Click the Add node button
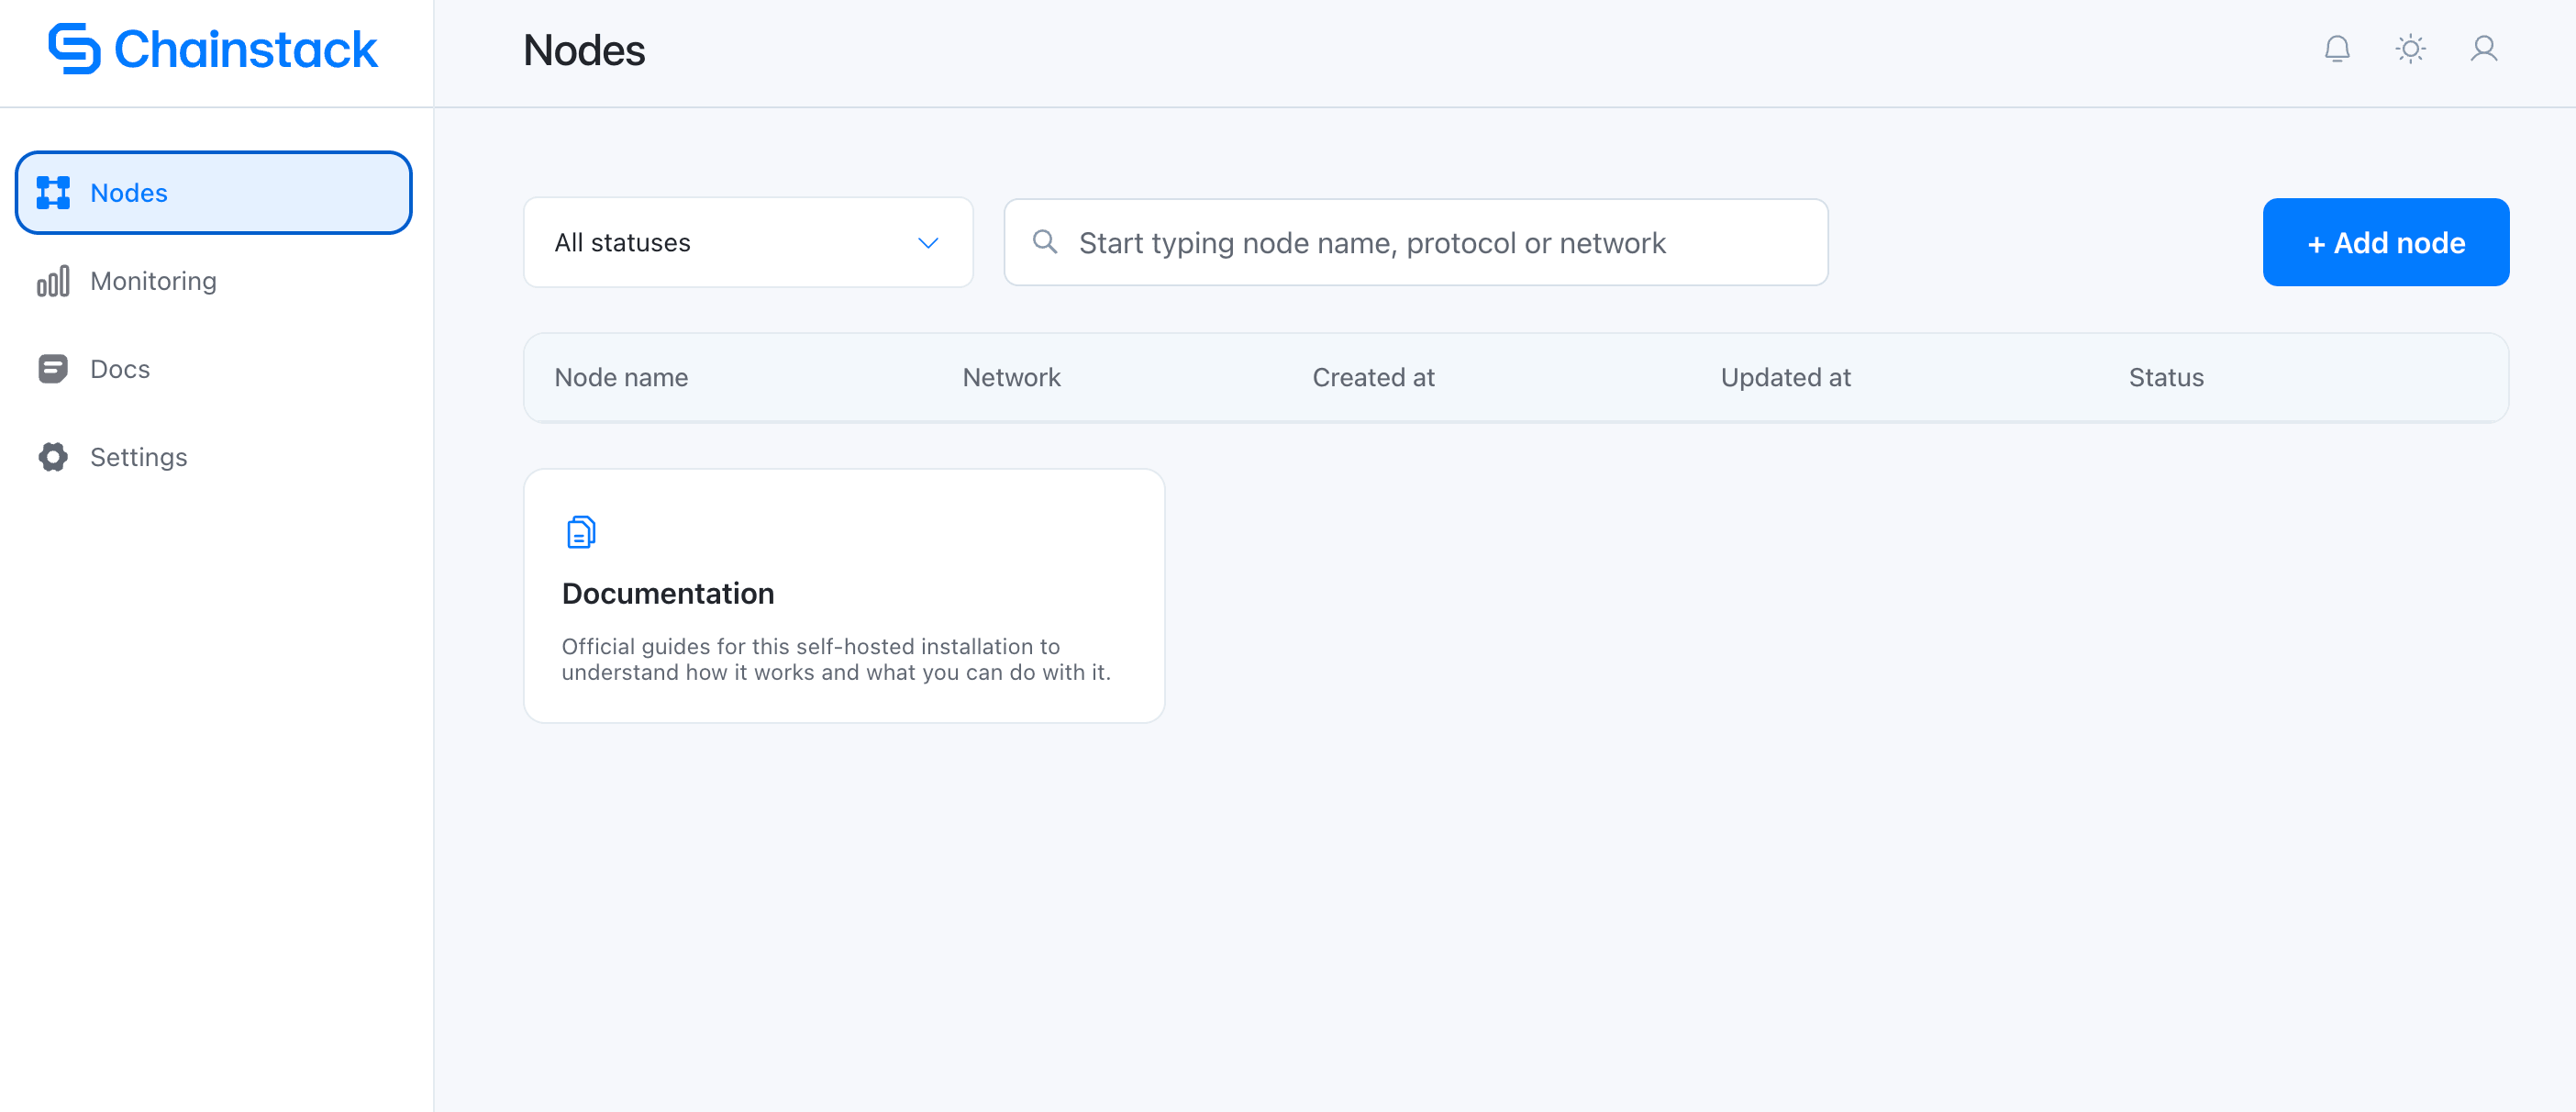The height and width of the screenshot is (1112, 2576). click(2385, 242)
